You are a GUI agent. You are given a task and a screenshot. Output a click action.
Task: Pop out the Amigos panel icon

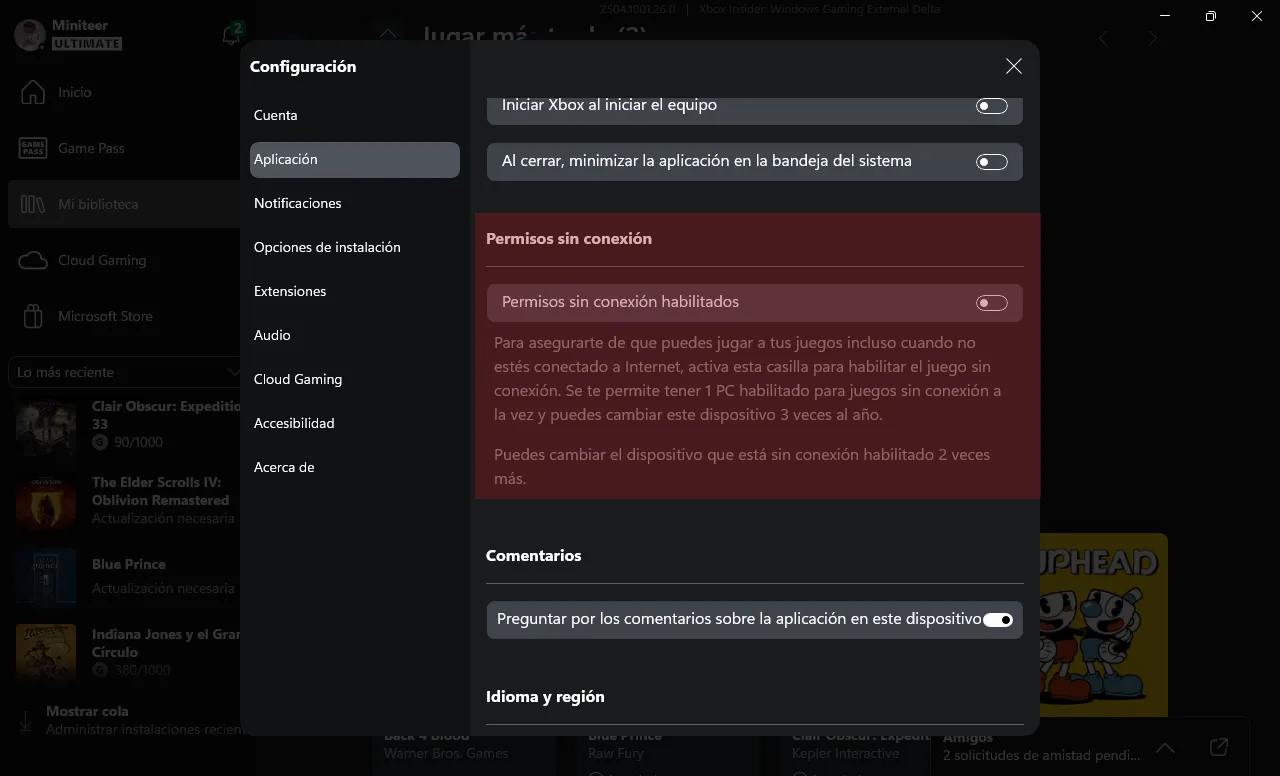(x=1218, y=747)
